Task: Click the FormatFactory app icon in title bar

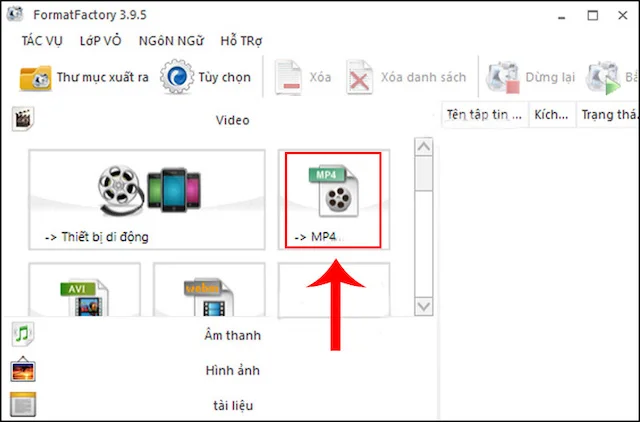Action: click(x=15, y=14)
